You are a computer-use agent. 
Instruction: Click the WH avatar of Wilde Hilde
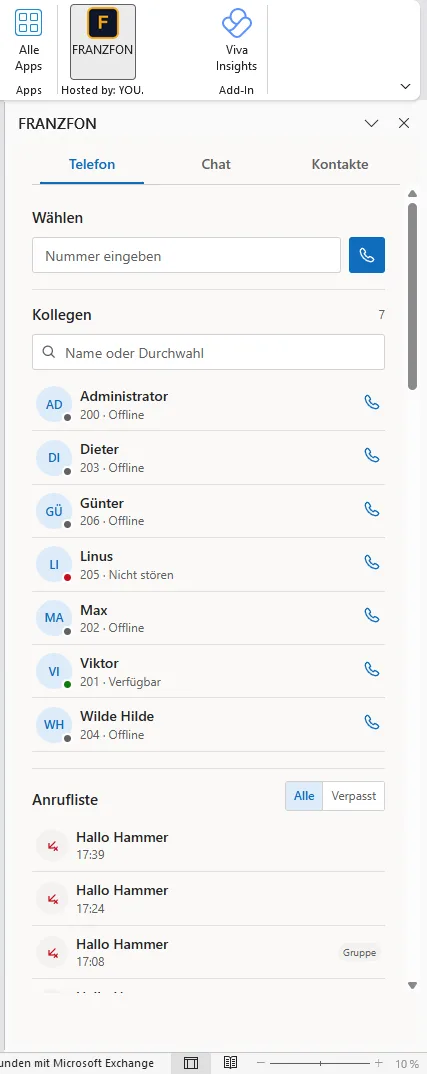54,725
